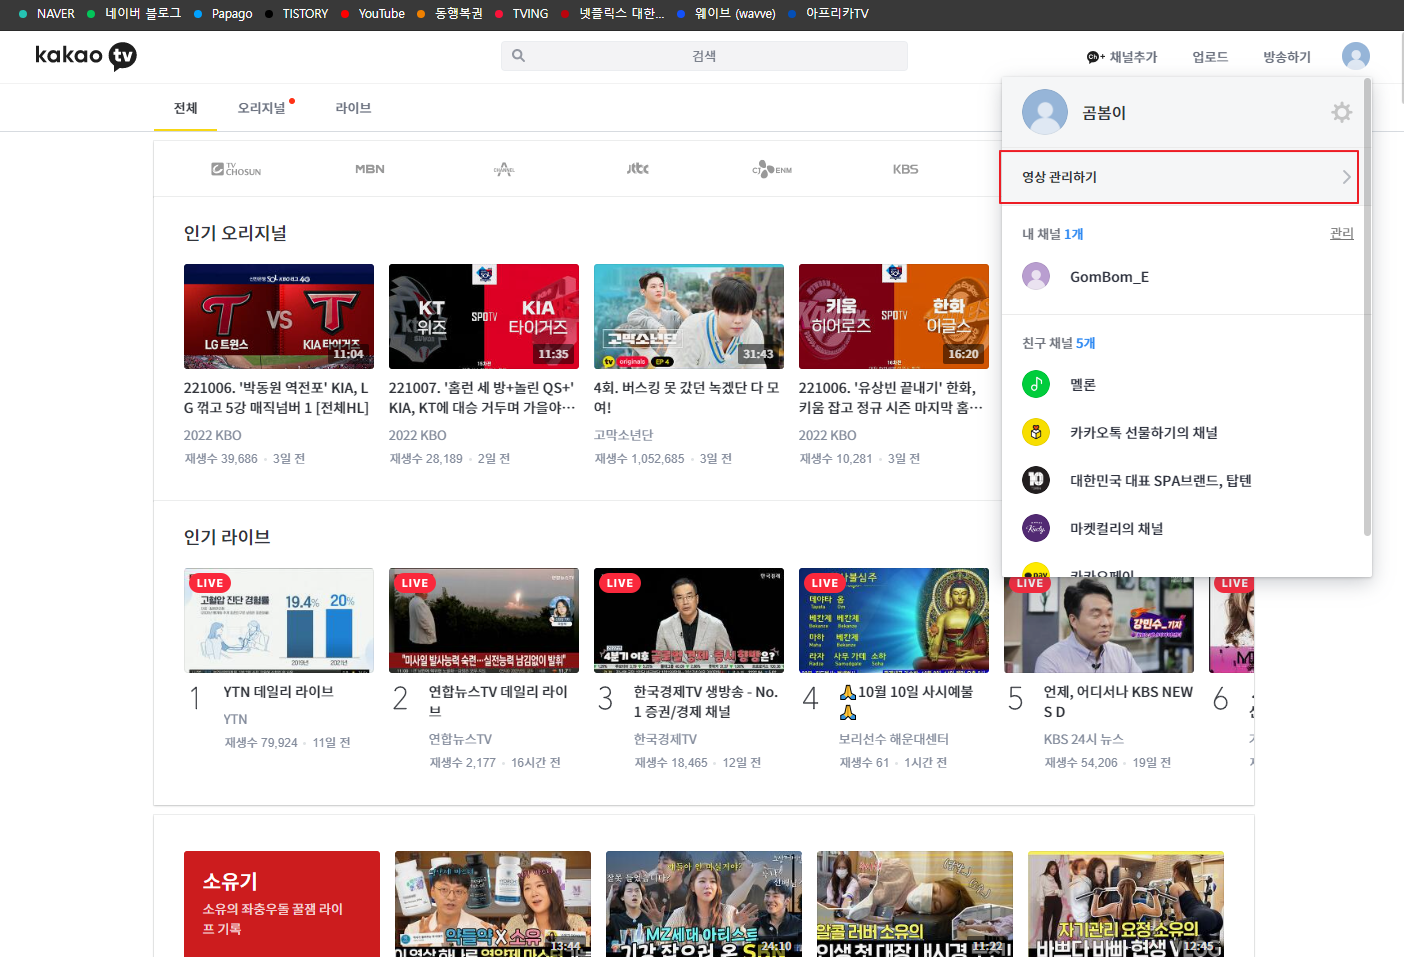
Task: Open 마켓컬리의 채널 icon
Action: 1036,528
